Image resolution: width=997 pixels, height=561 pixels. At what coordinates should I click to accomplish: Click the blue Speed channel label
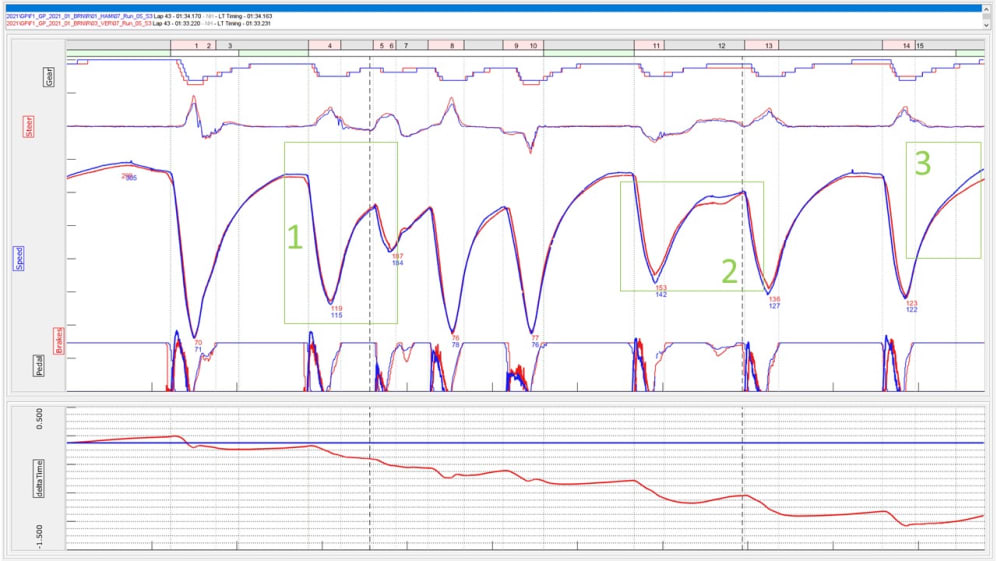tap(19, 258)
